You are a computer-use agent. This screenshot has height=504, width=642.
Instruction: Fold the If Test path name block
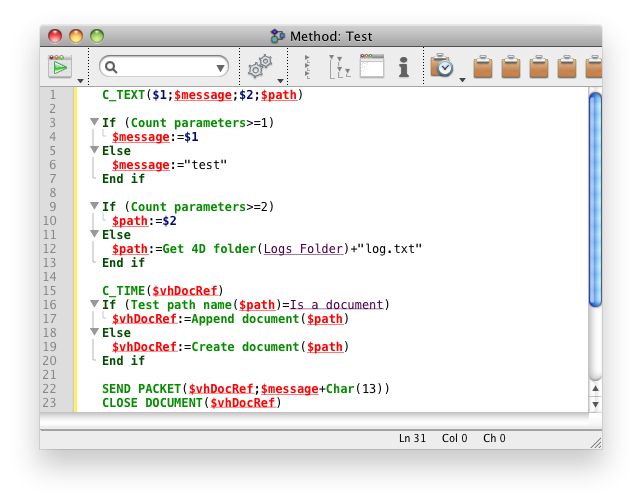click(94, 305)
